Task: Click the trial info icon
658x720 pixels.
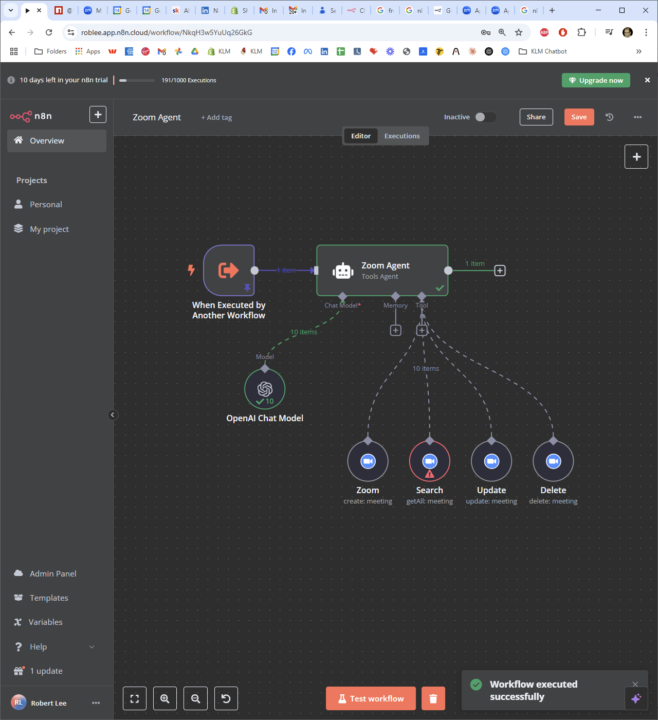Action: click(x=11, y=80)
